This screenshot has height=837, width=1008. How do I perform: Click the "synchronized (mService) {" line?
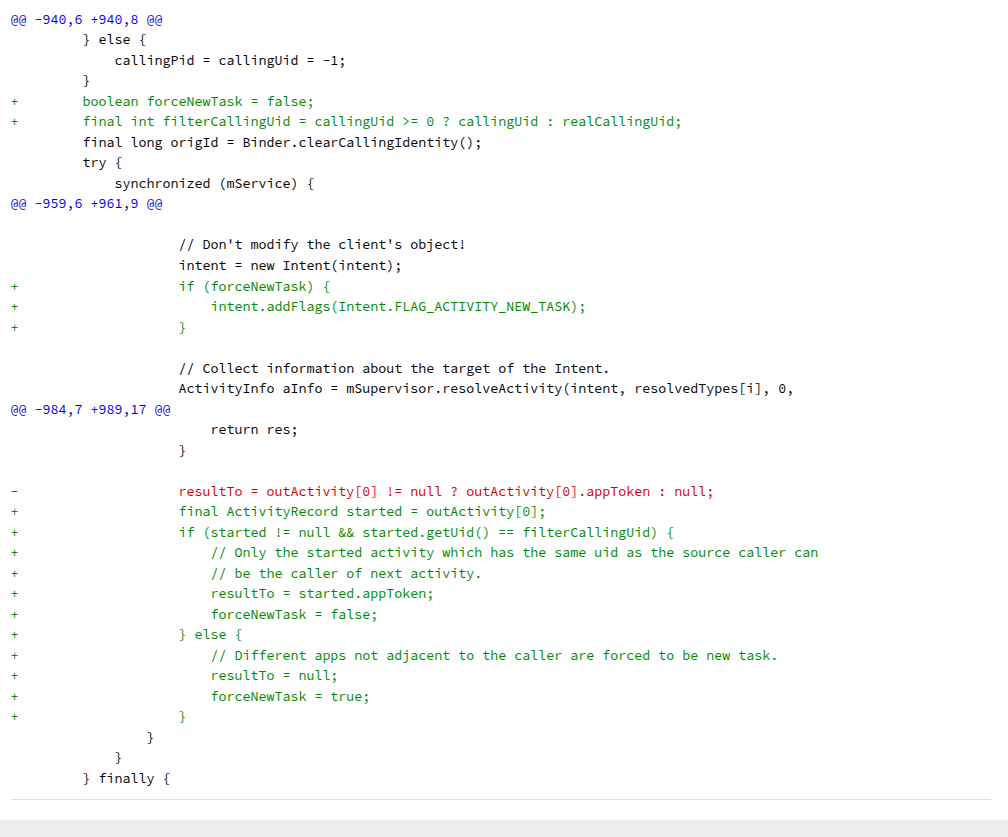214,183
